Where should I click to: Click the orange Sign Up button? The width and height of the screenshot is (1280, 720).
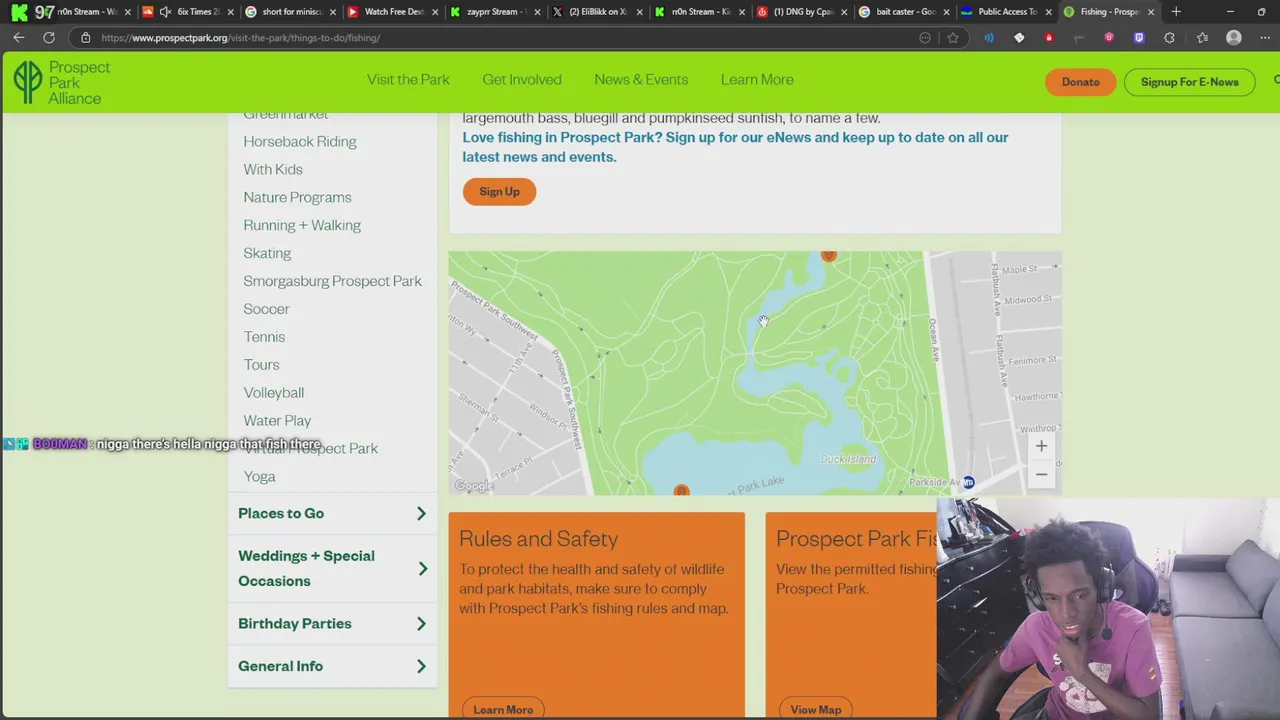[x=499, y=192]
